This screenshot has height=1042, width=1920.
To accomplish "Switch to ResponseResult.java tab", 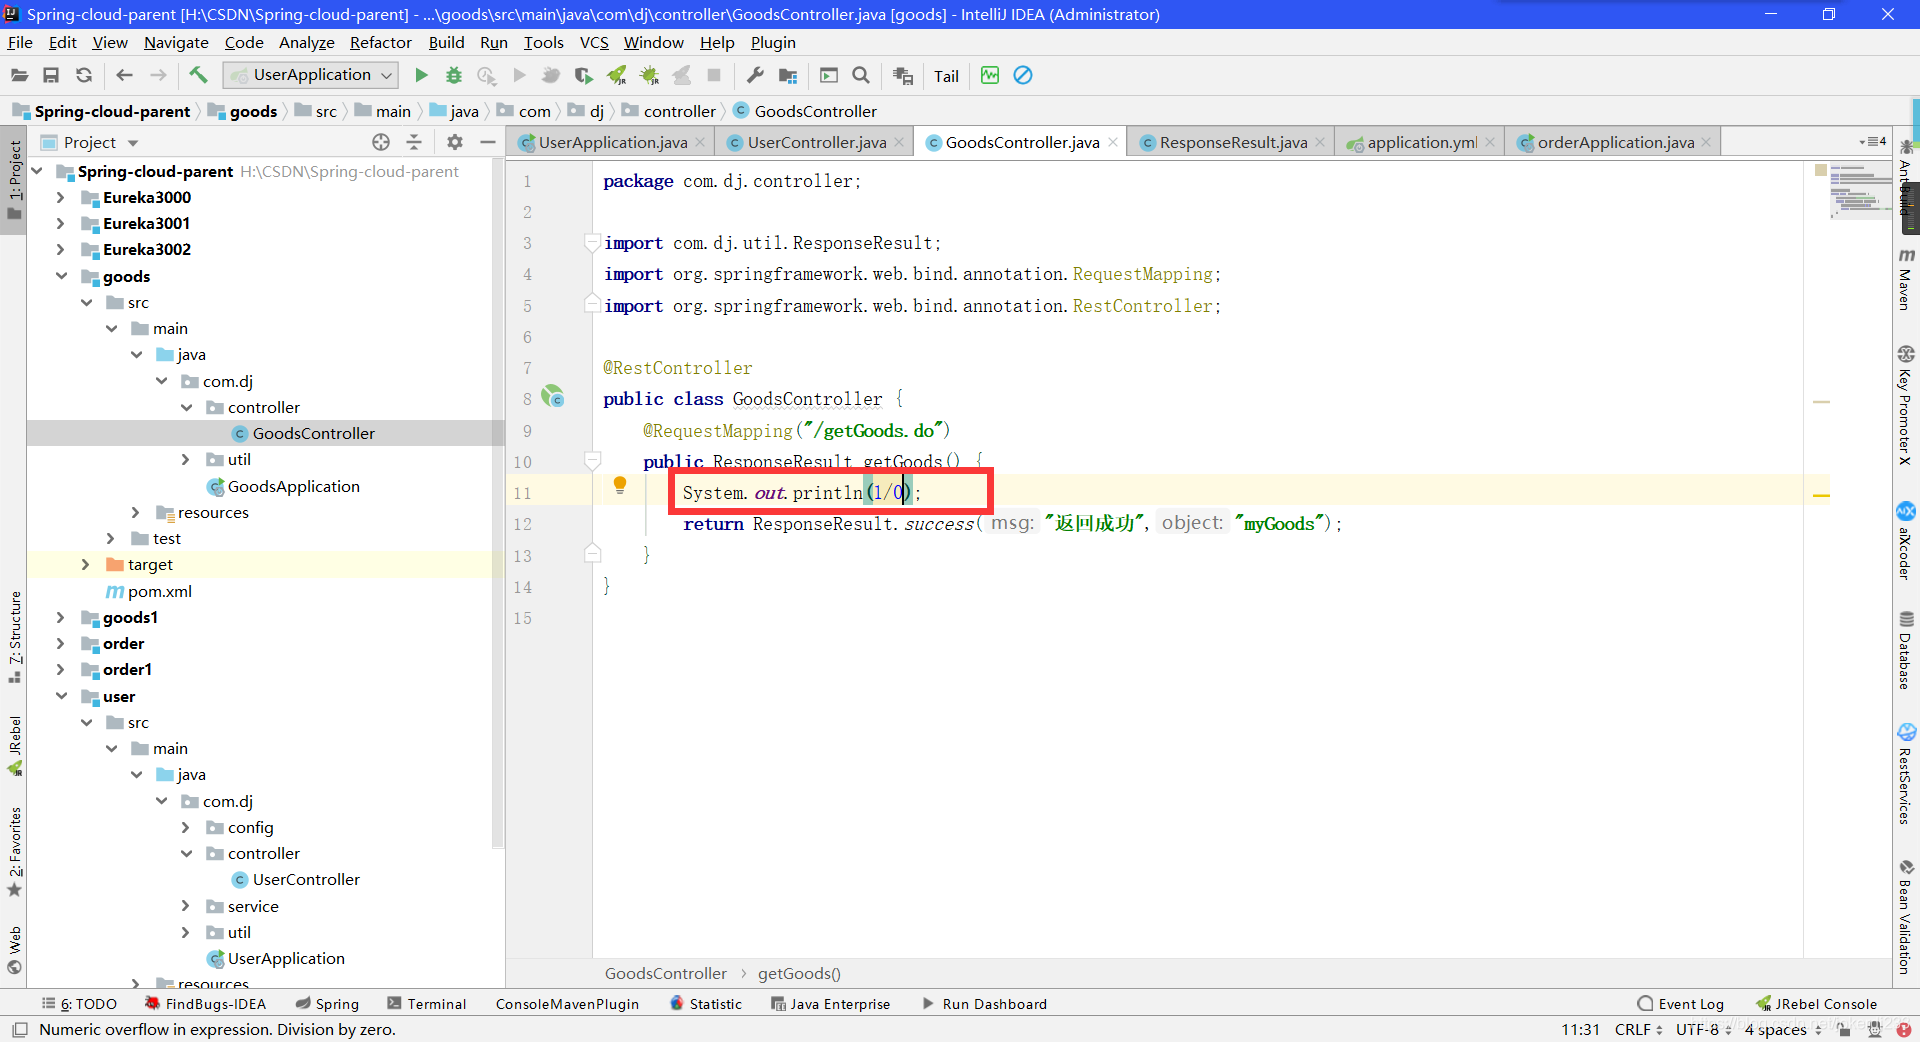I will click(x=1233, y=142).
